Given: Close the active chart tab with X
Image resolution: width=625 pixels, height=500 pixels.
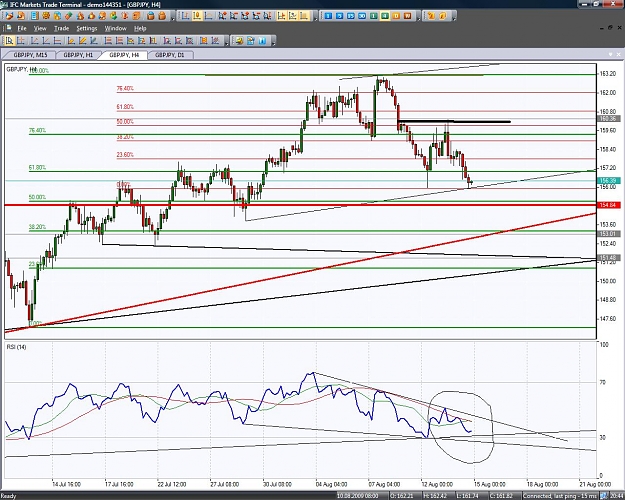Looking at the screenshot, I should pyautogui.click(x=619, y=54).
